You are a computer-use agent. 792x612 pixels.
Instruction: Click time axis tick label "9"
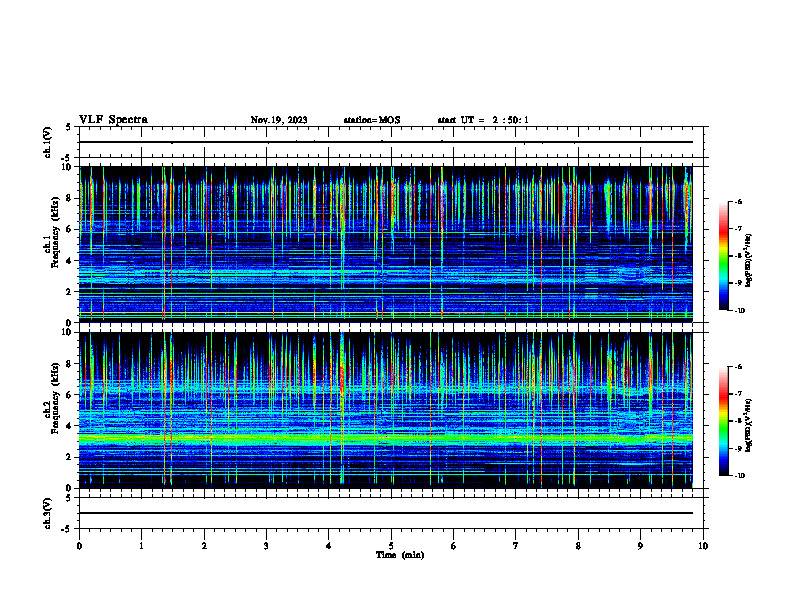[640, 546]
